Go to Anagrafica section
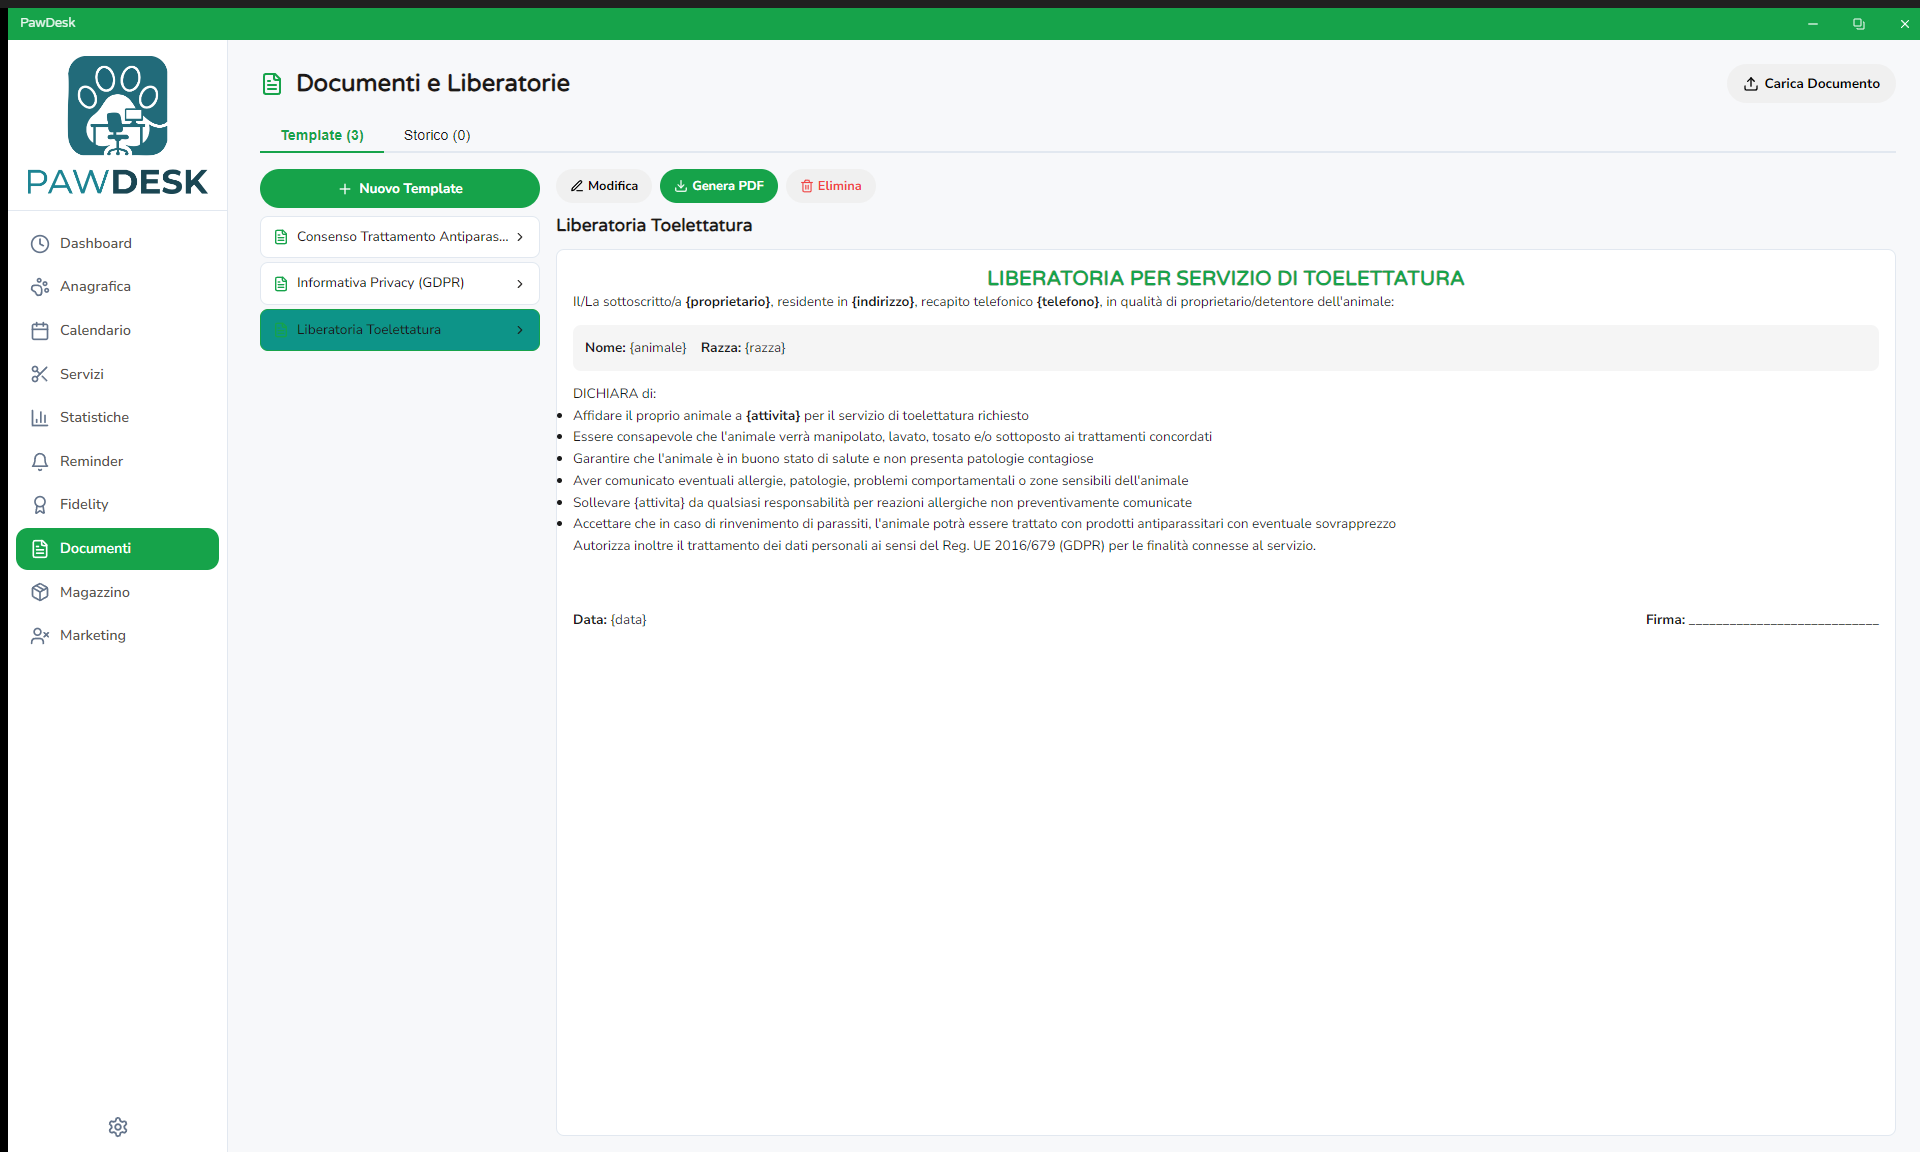Image resolution: width=1920 pixels, height=1152 pixels. tap(117, 287)
